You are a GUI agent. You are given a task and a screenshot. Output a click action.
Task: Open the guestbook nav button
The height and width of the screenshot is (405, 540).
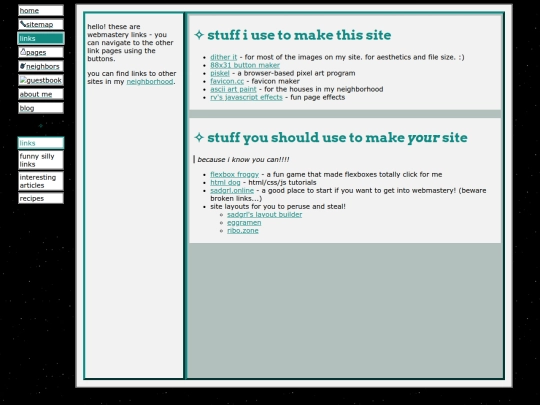pos(41,80)
